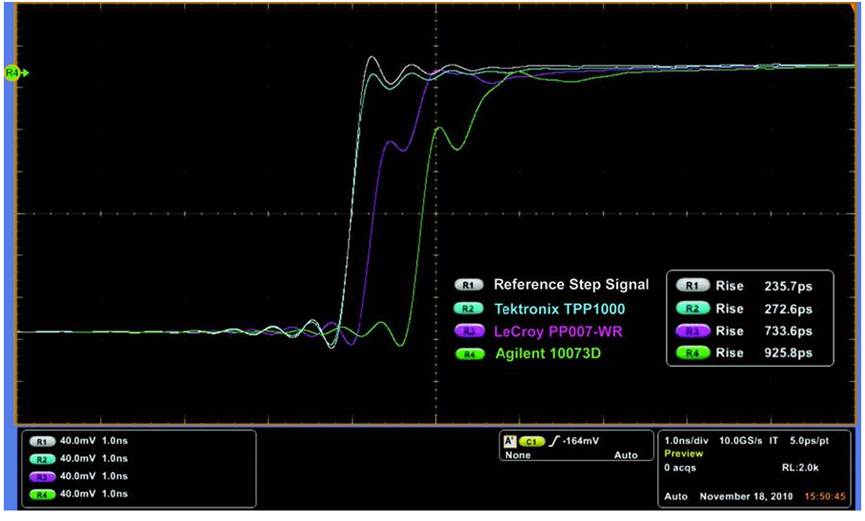Click the R4 waveform handle on left edge
This screenshot has width=865, height=521.
tap(13, 73)
